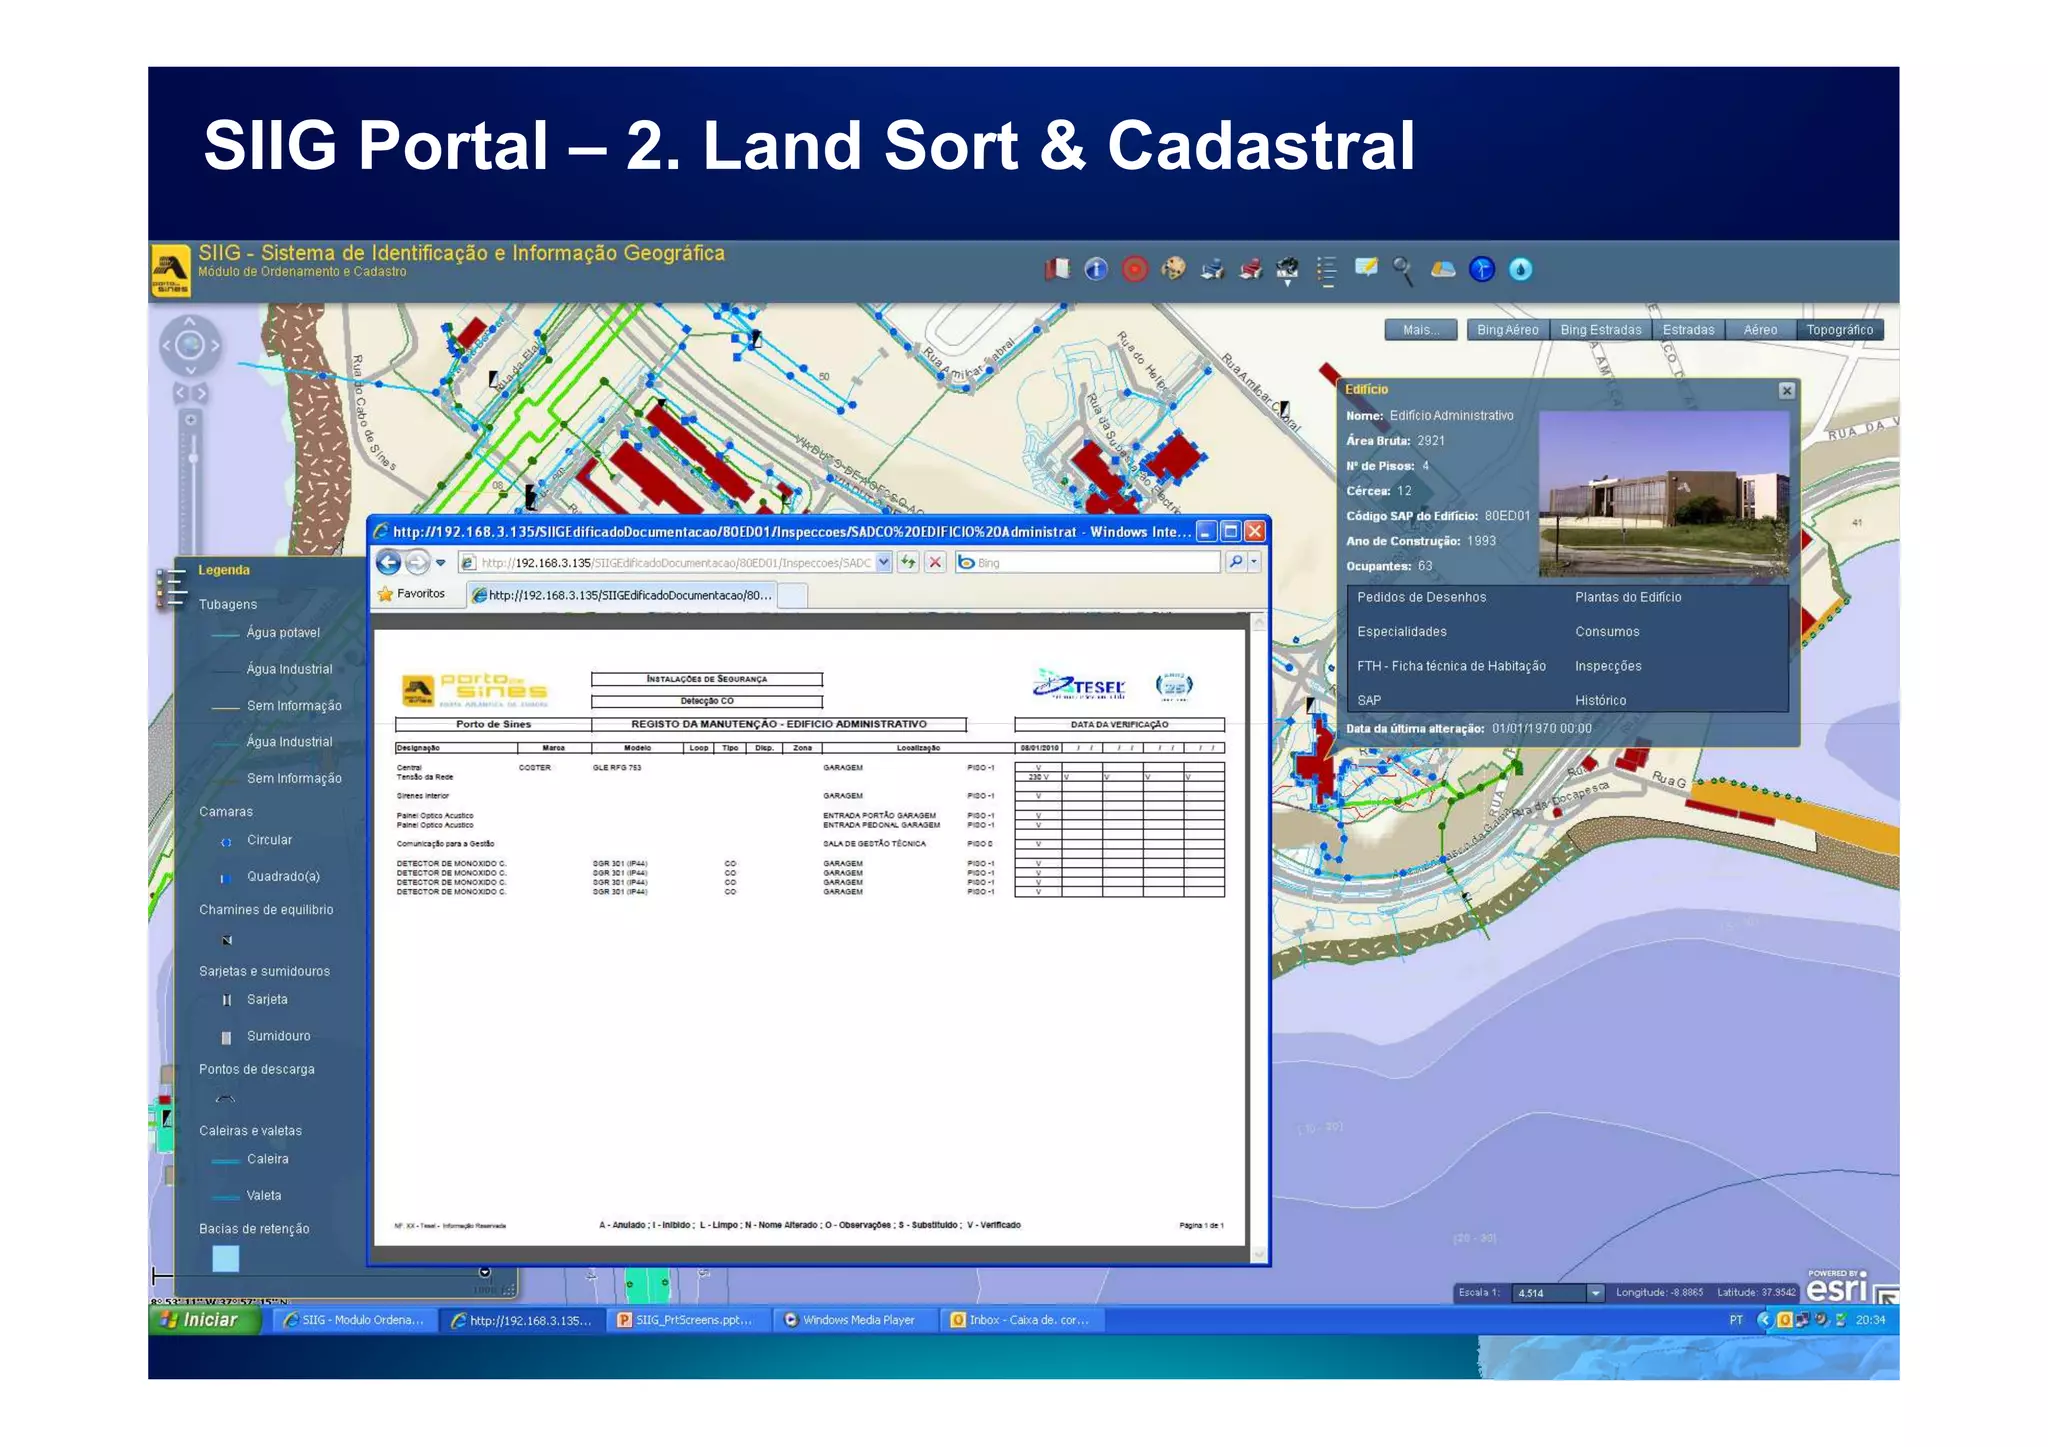Click the IE address URL field
Screen dimensions: 2048x1447
pos(667,563)
